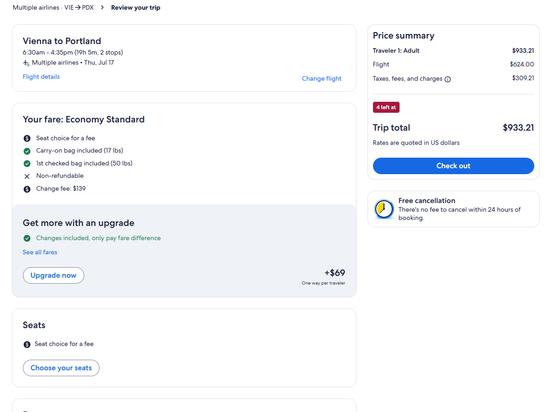Click the clock icon in Free cancellation box
The image size is (559, 412).
click(x=384, y=209)
